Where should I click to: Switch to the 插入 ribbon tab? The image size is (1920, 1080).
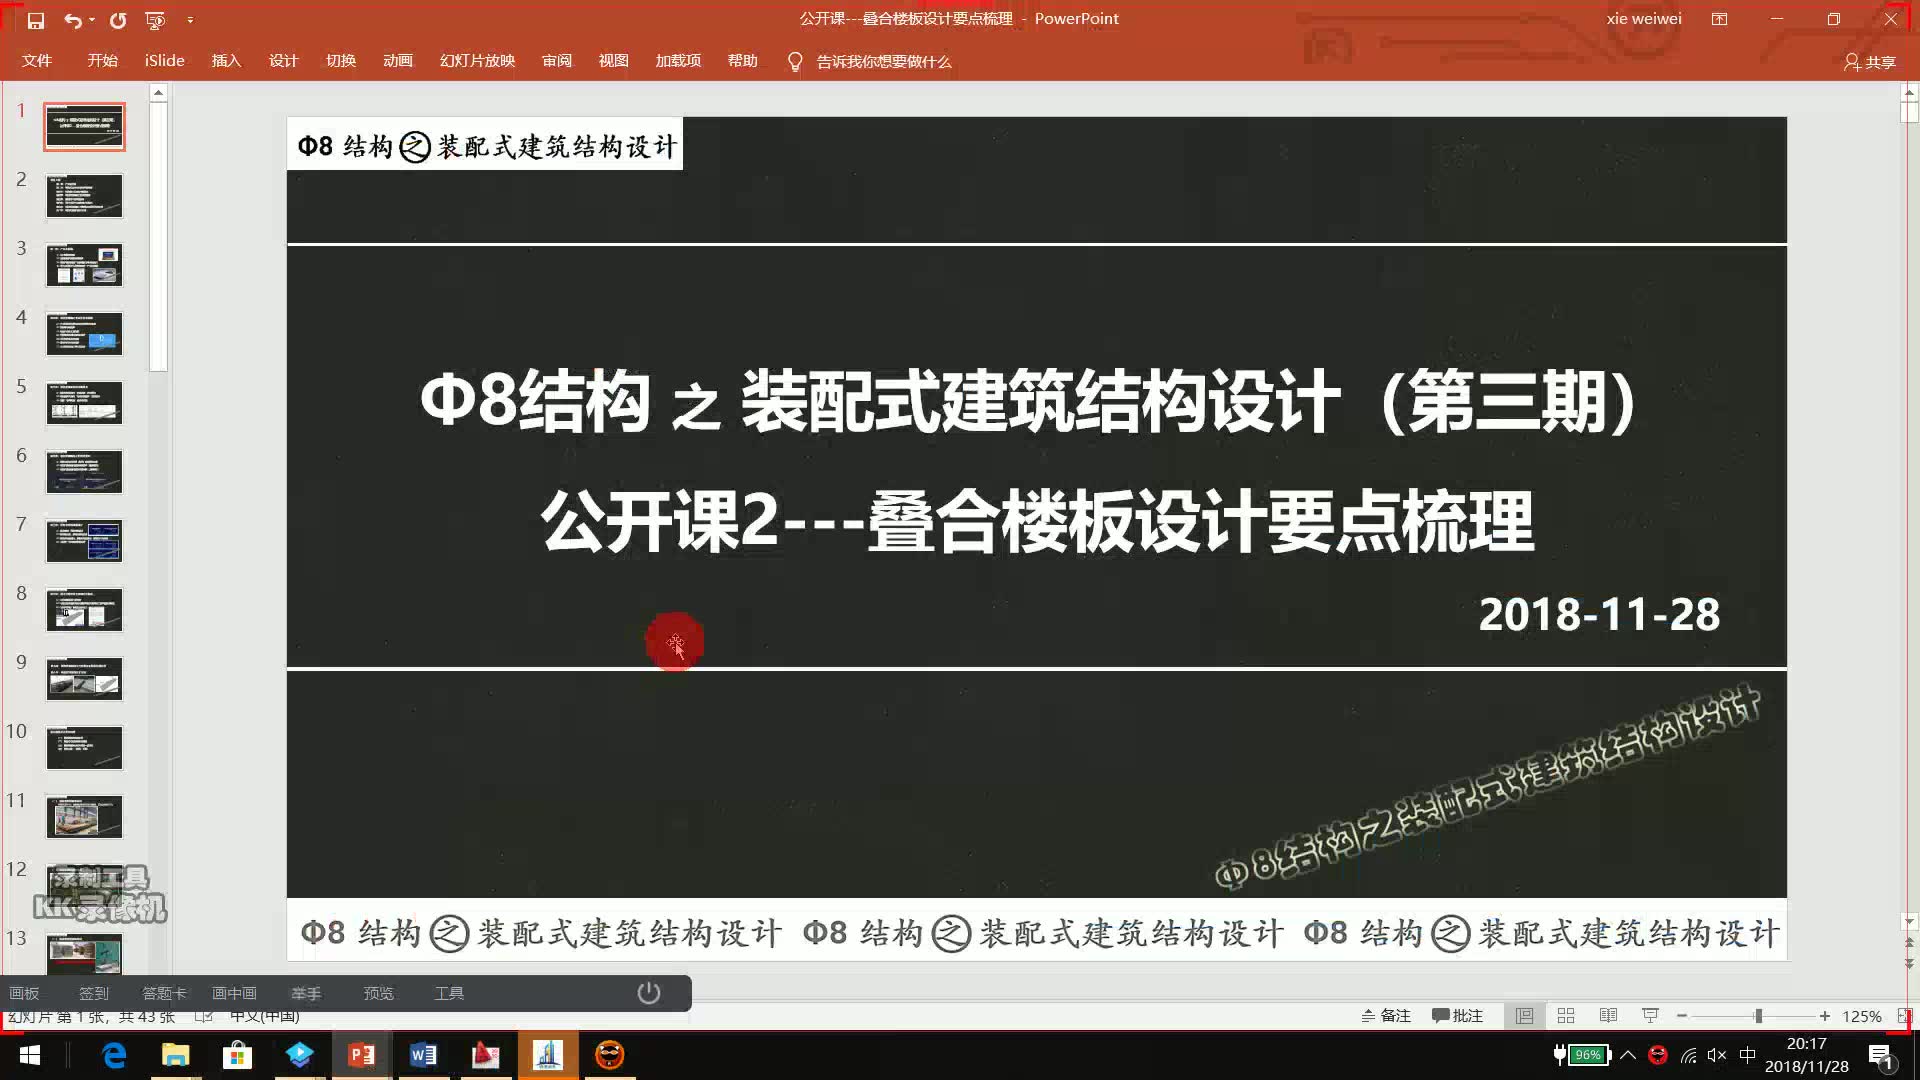[x=226, y=60]
